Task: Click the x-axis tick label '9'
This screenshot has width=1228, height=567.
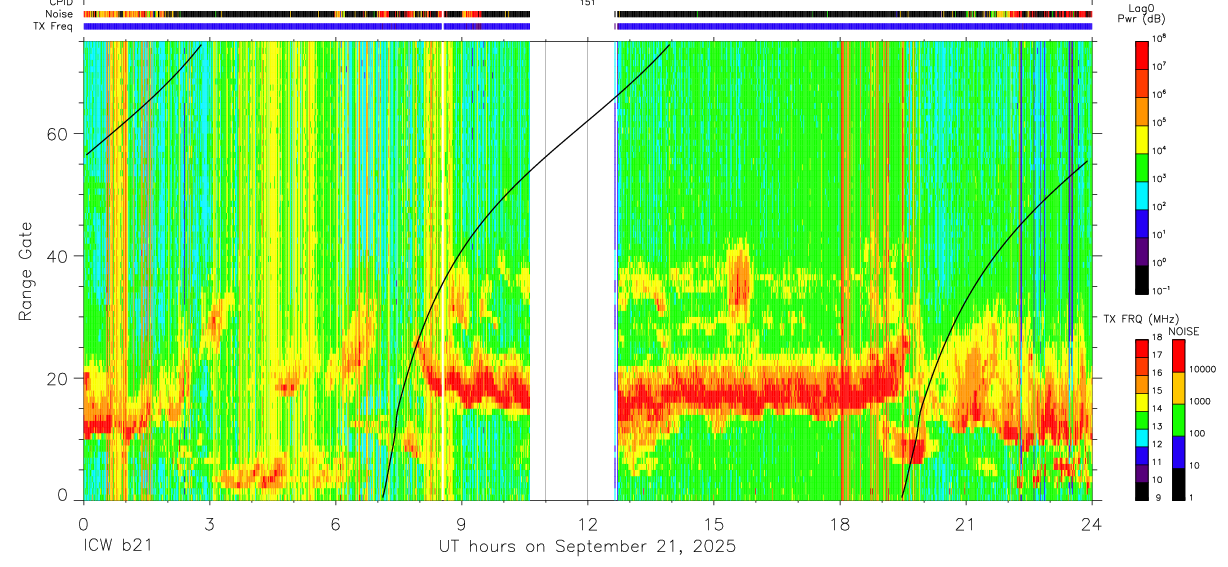Action: (x=461, y=523)
